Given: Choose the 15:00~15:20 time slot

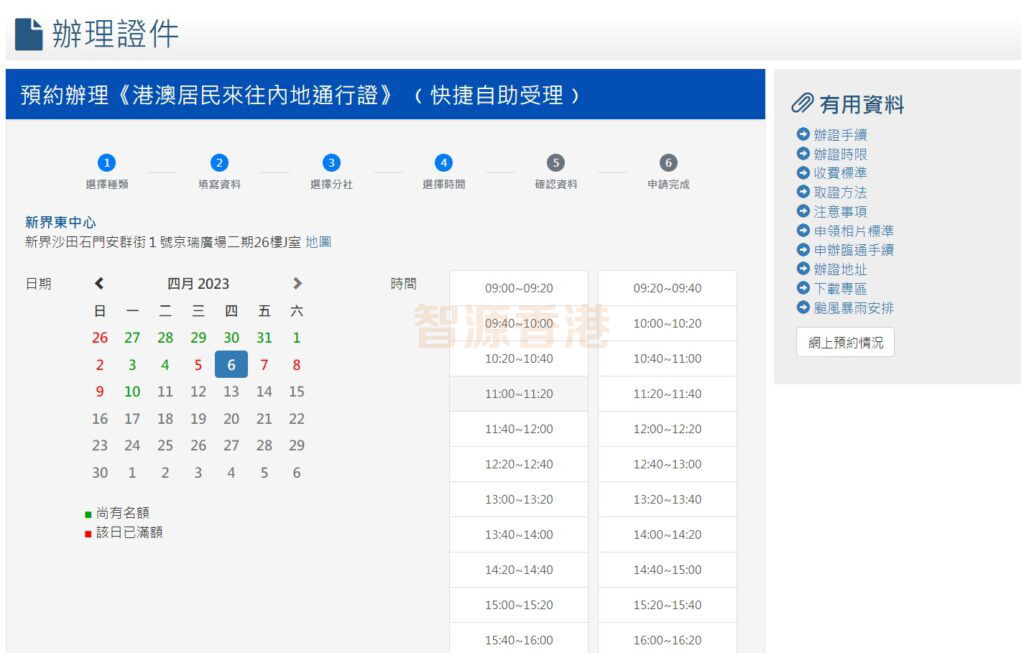Looking at the screenshot, I should tap(519, 605).
